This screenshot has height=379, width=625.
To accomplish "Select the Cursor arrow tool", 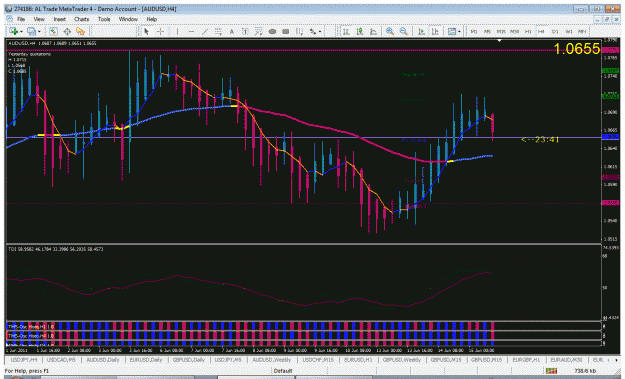I will 146,31.
